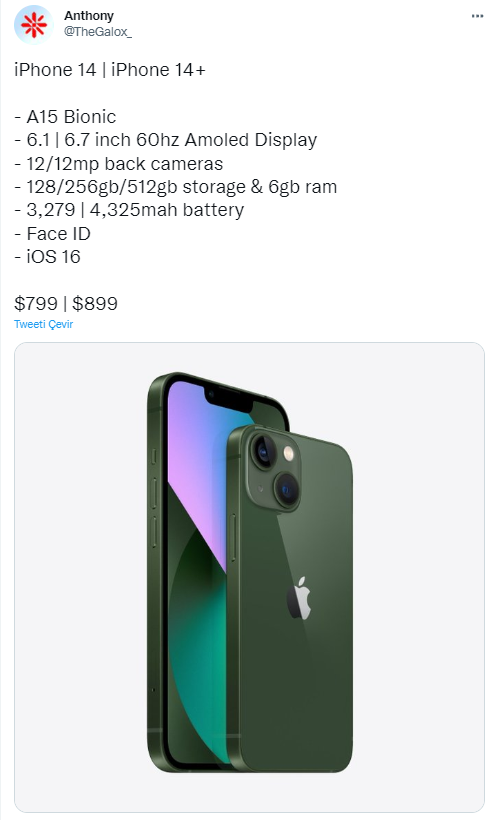Open the attached green iPhone image
The width and height of the screenshot is (496, 820).
pos(249,577)
